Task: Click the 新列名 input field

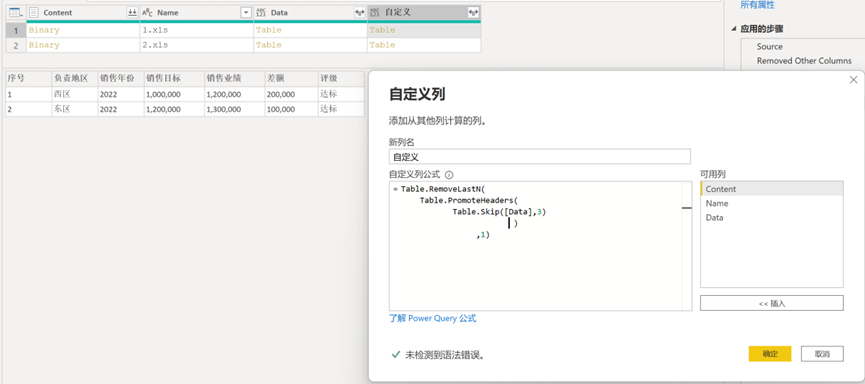Action: coord(540,157)
